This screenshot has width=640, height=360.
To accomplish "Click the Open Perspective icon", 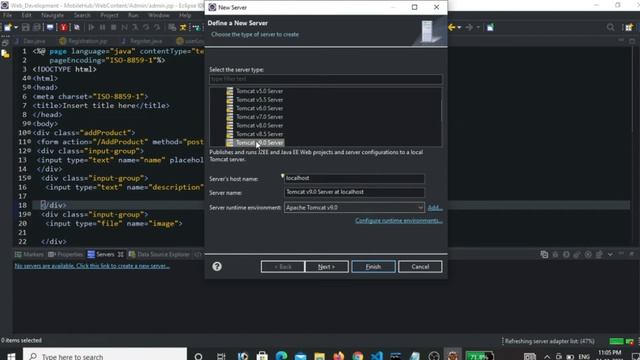I will (x=629, y=27).
